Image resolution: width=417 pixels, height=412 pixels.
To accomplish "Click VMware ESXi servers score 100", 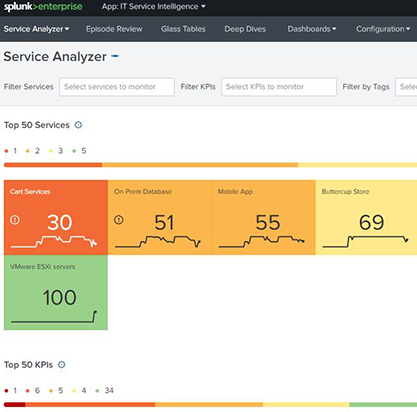I will 60,297.
